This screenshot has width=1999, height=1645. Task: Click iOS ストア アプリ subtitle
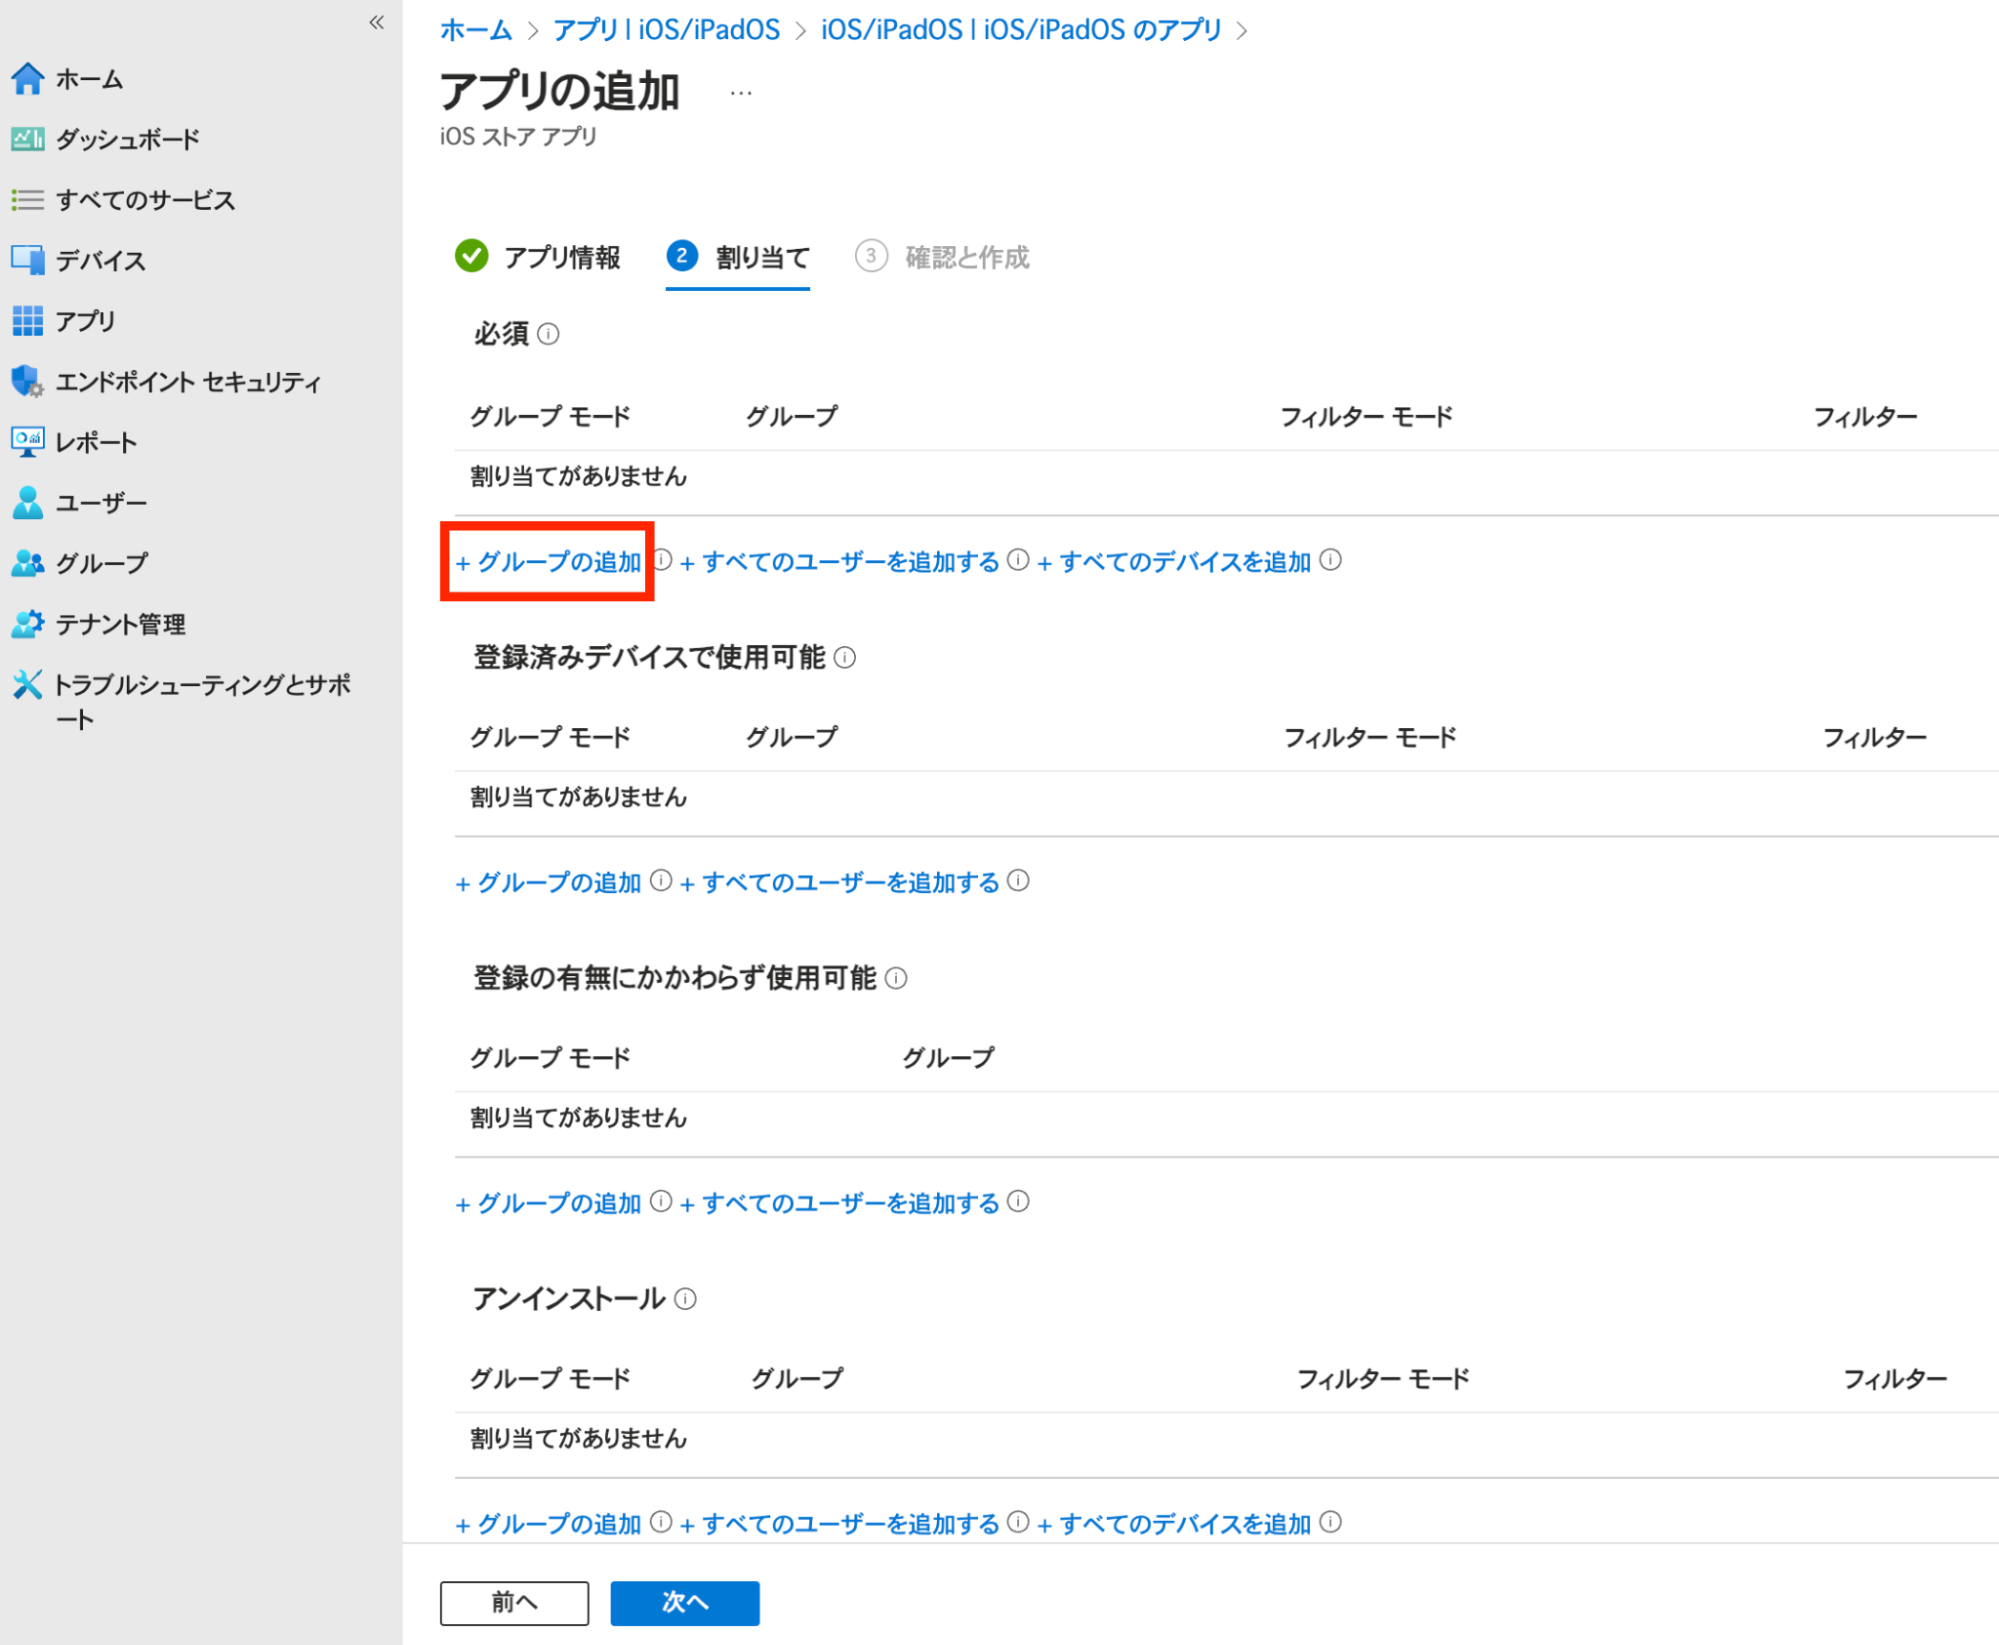(x=518, y=137)
